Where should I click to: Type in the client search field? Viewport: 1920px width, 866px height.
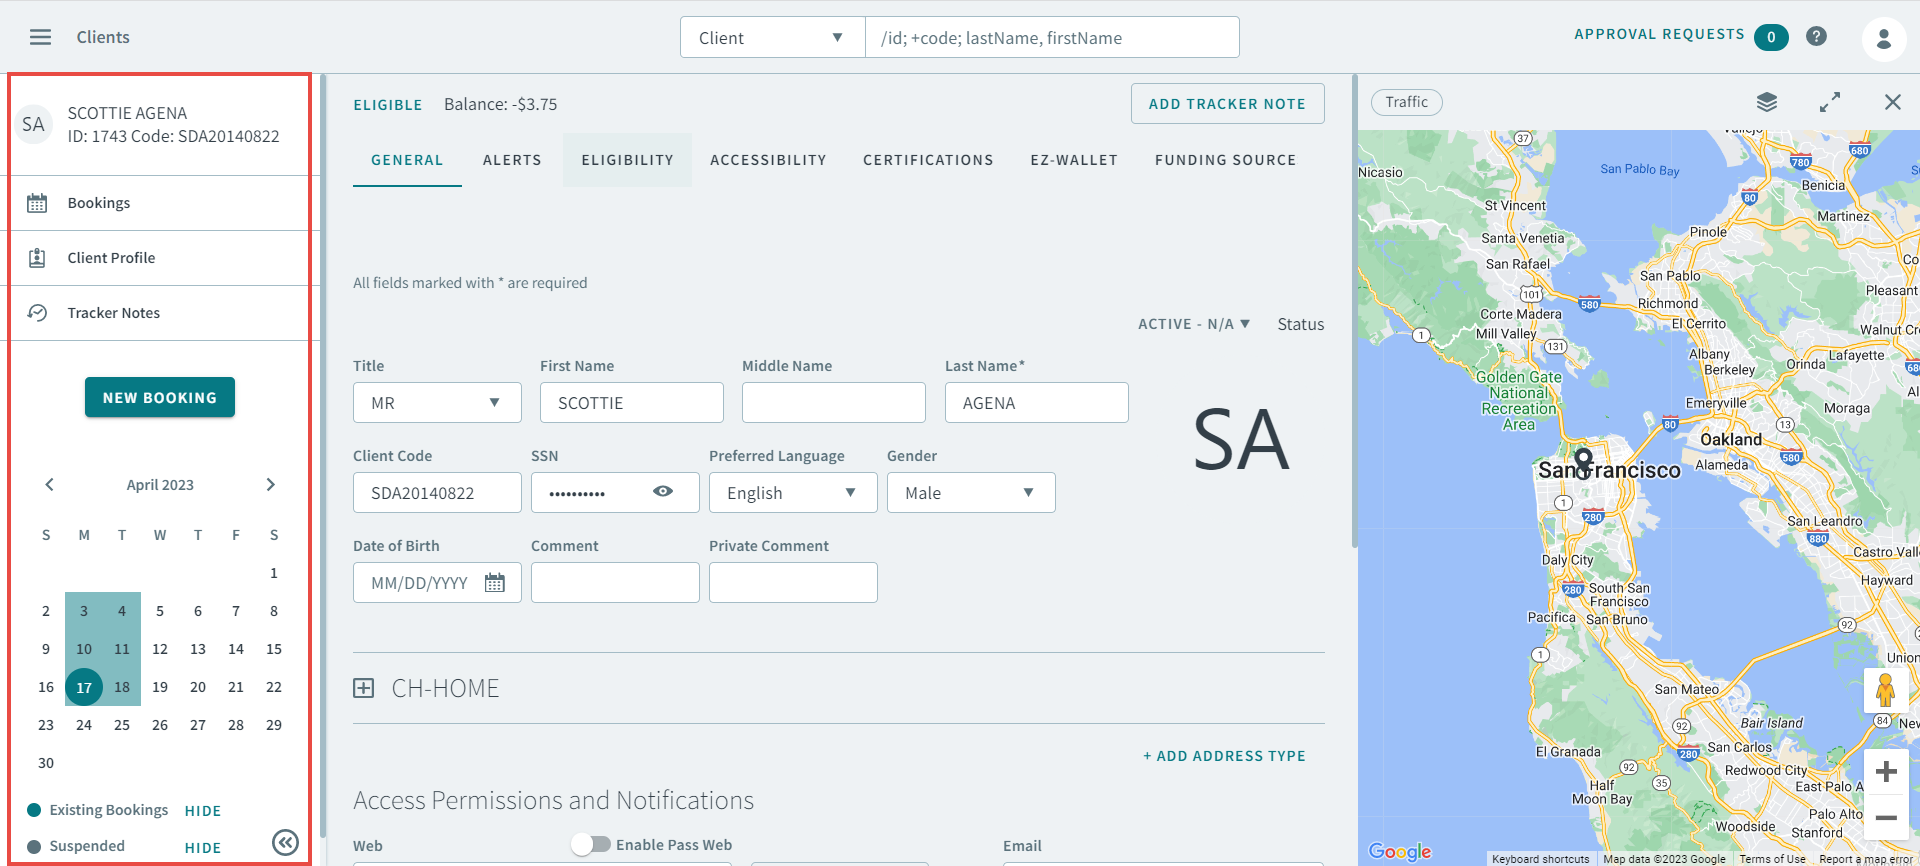(x=1050, y=38)
